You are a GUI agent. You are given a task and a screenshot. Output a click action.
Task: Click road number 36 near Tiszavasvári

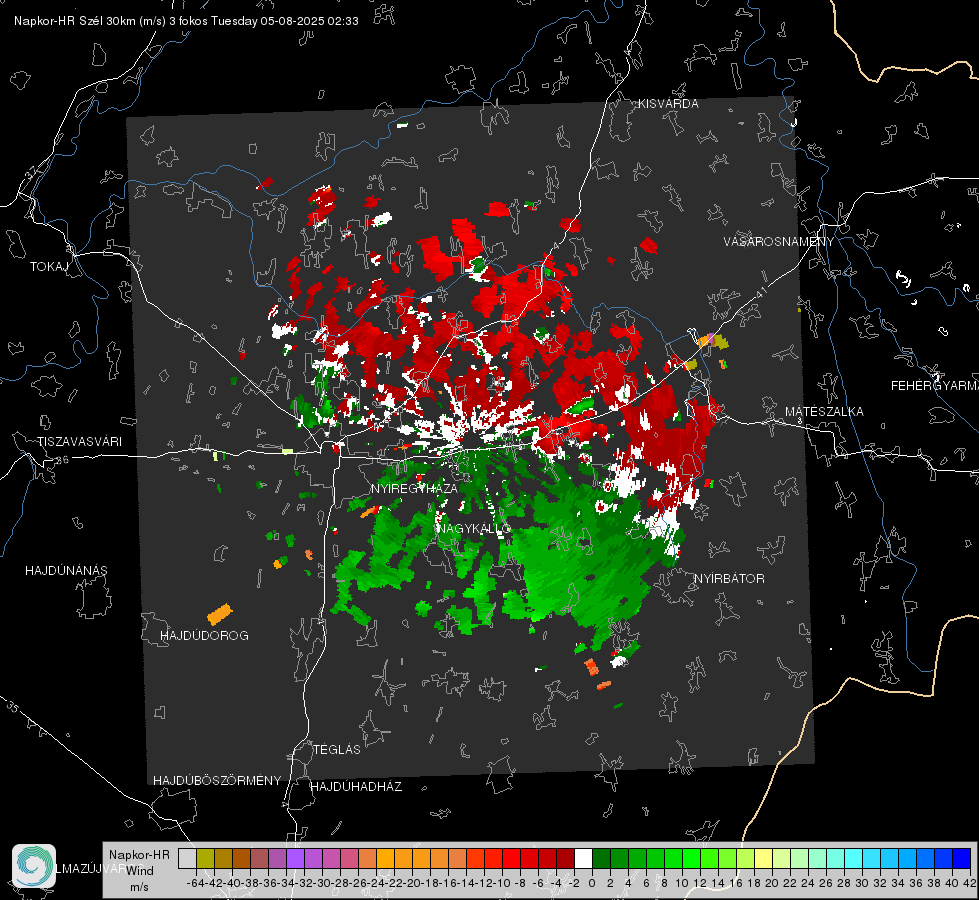(x=62, y=460)
